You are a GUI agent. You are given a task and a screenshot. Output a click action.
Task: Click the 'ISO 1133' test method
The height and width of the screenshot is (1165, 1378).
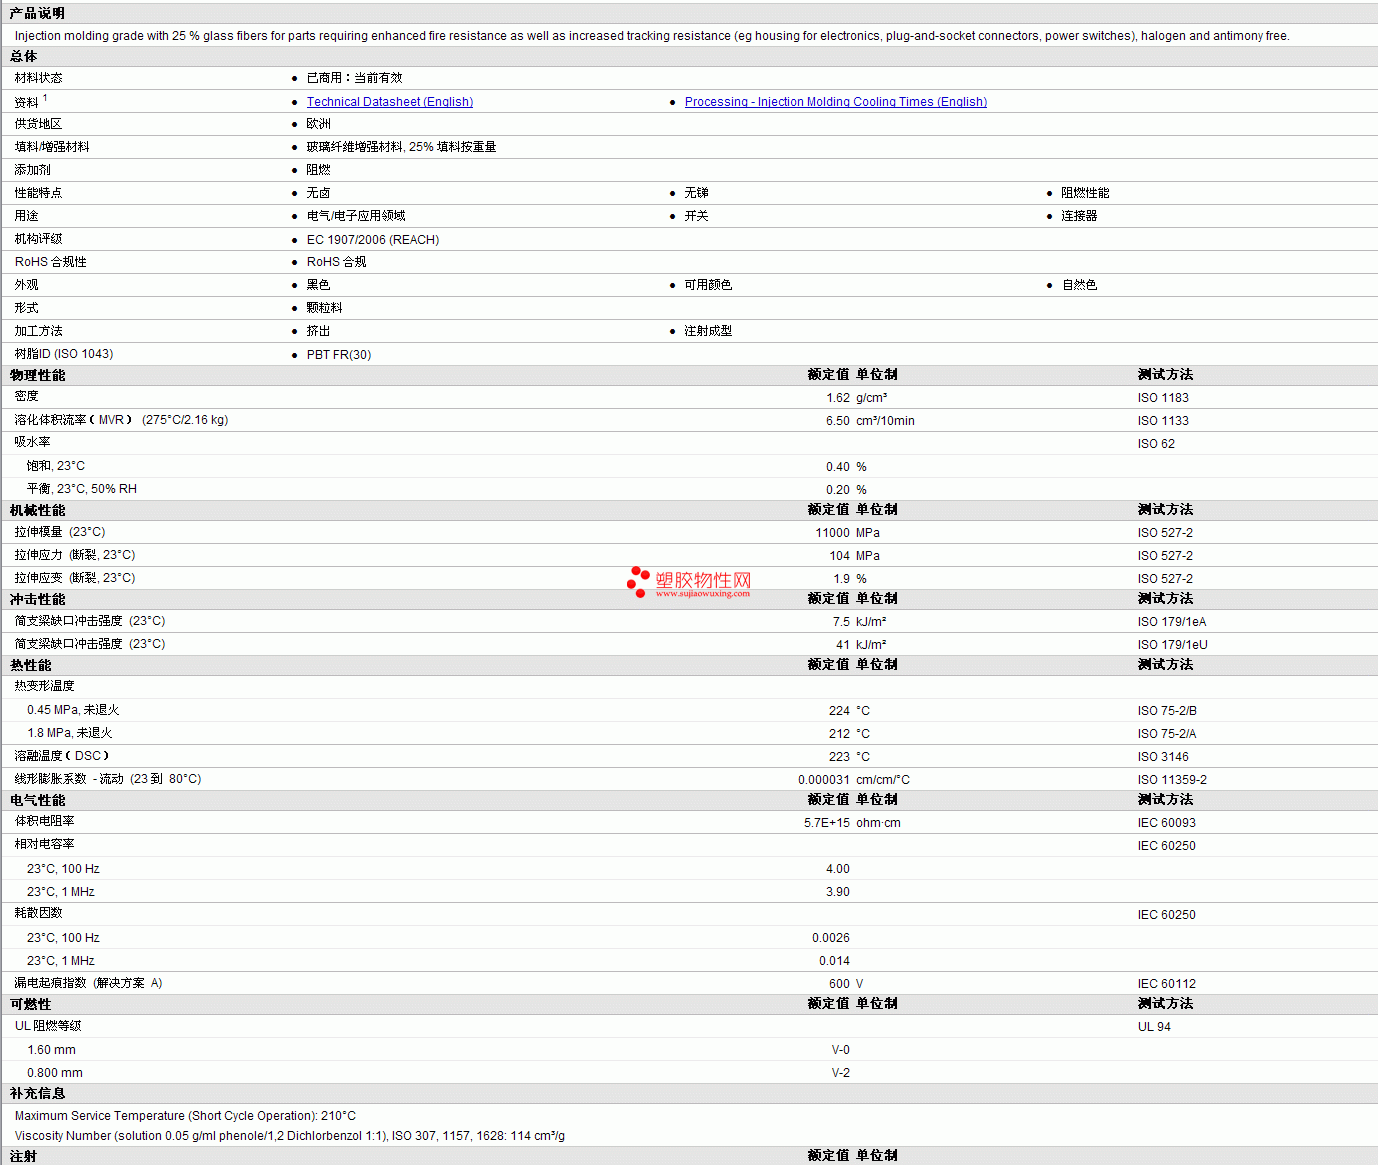tap(1164, 421)
